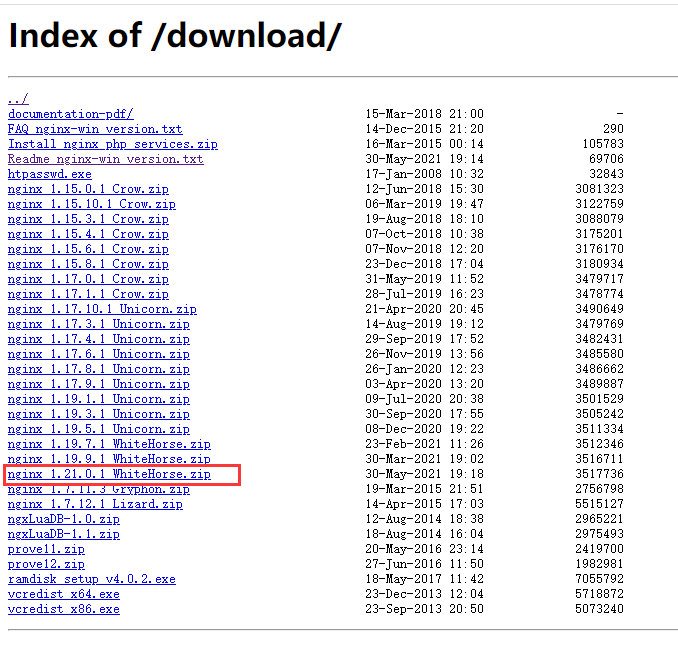Click date 14-Dec-2015 21:20
This screenshot has height=651, width=678.
[424, 129]
